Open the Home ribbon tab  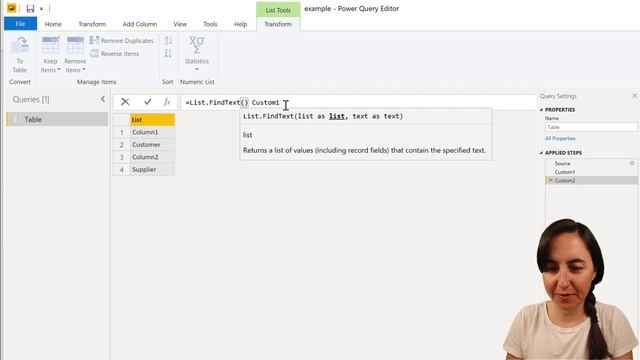[53, 24]
